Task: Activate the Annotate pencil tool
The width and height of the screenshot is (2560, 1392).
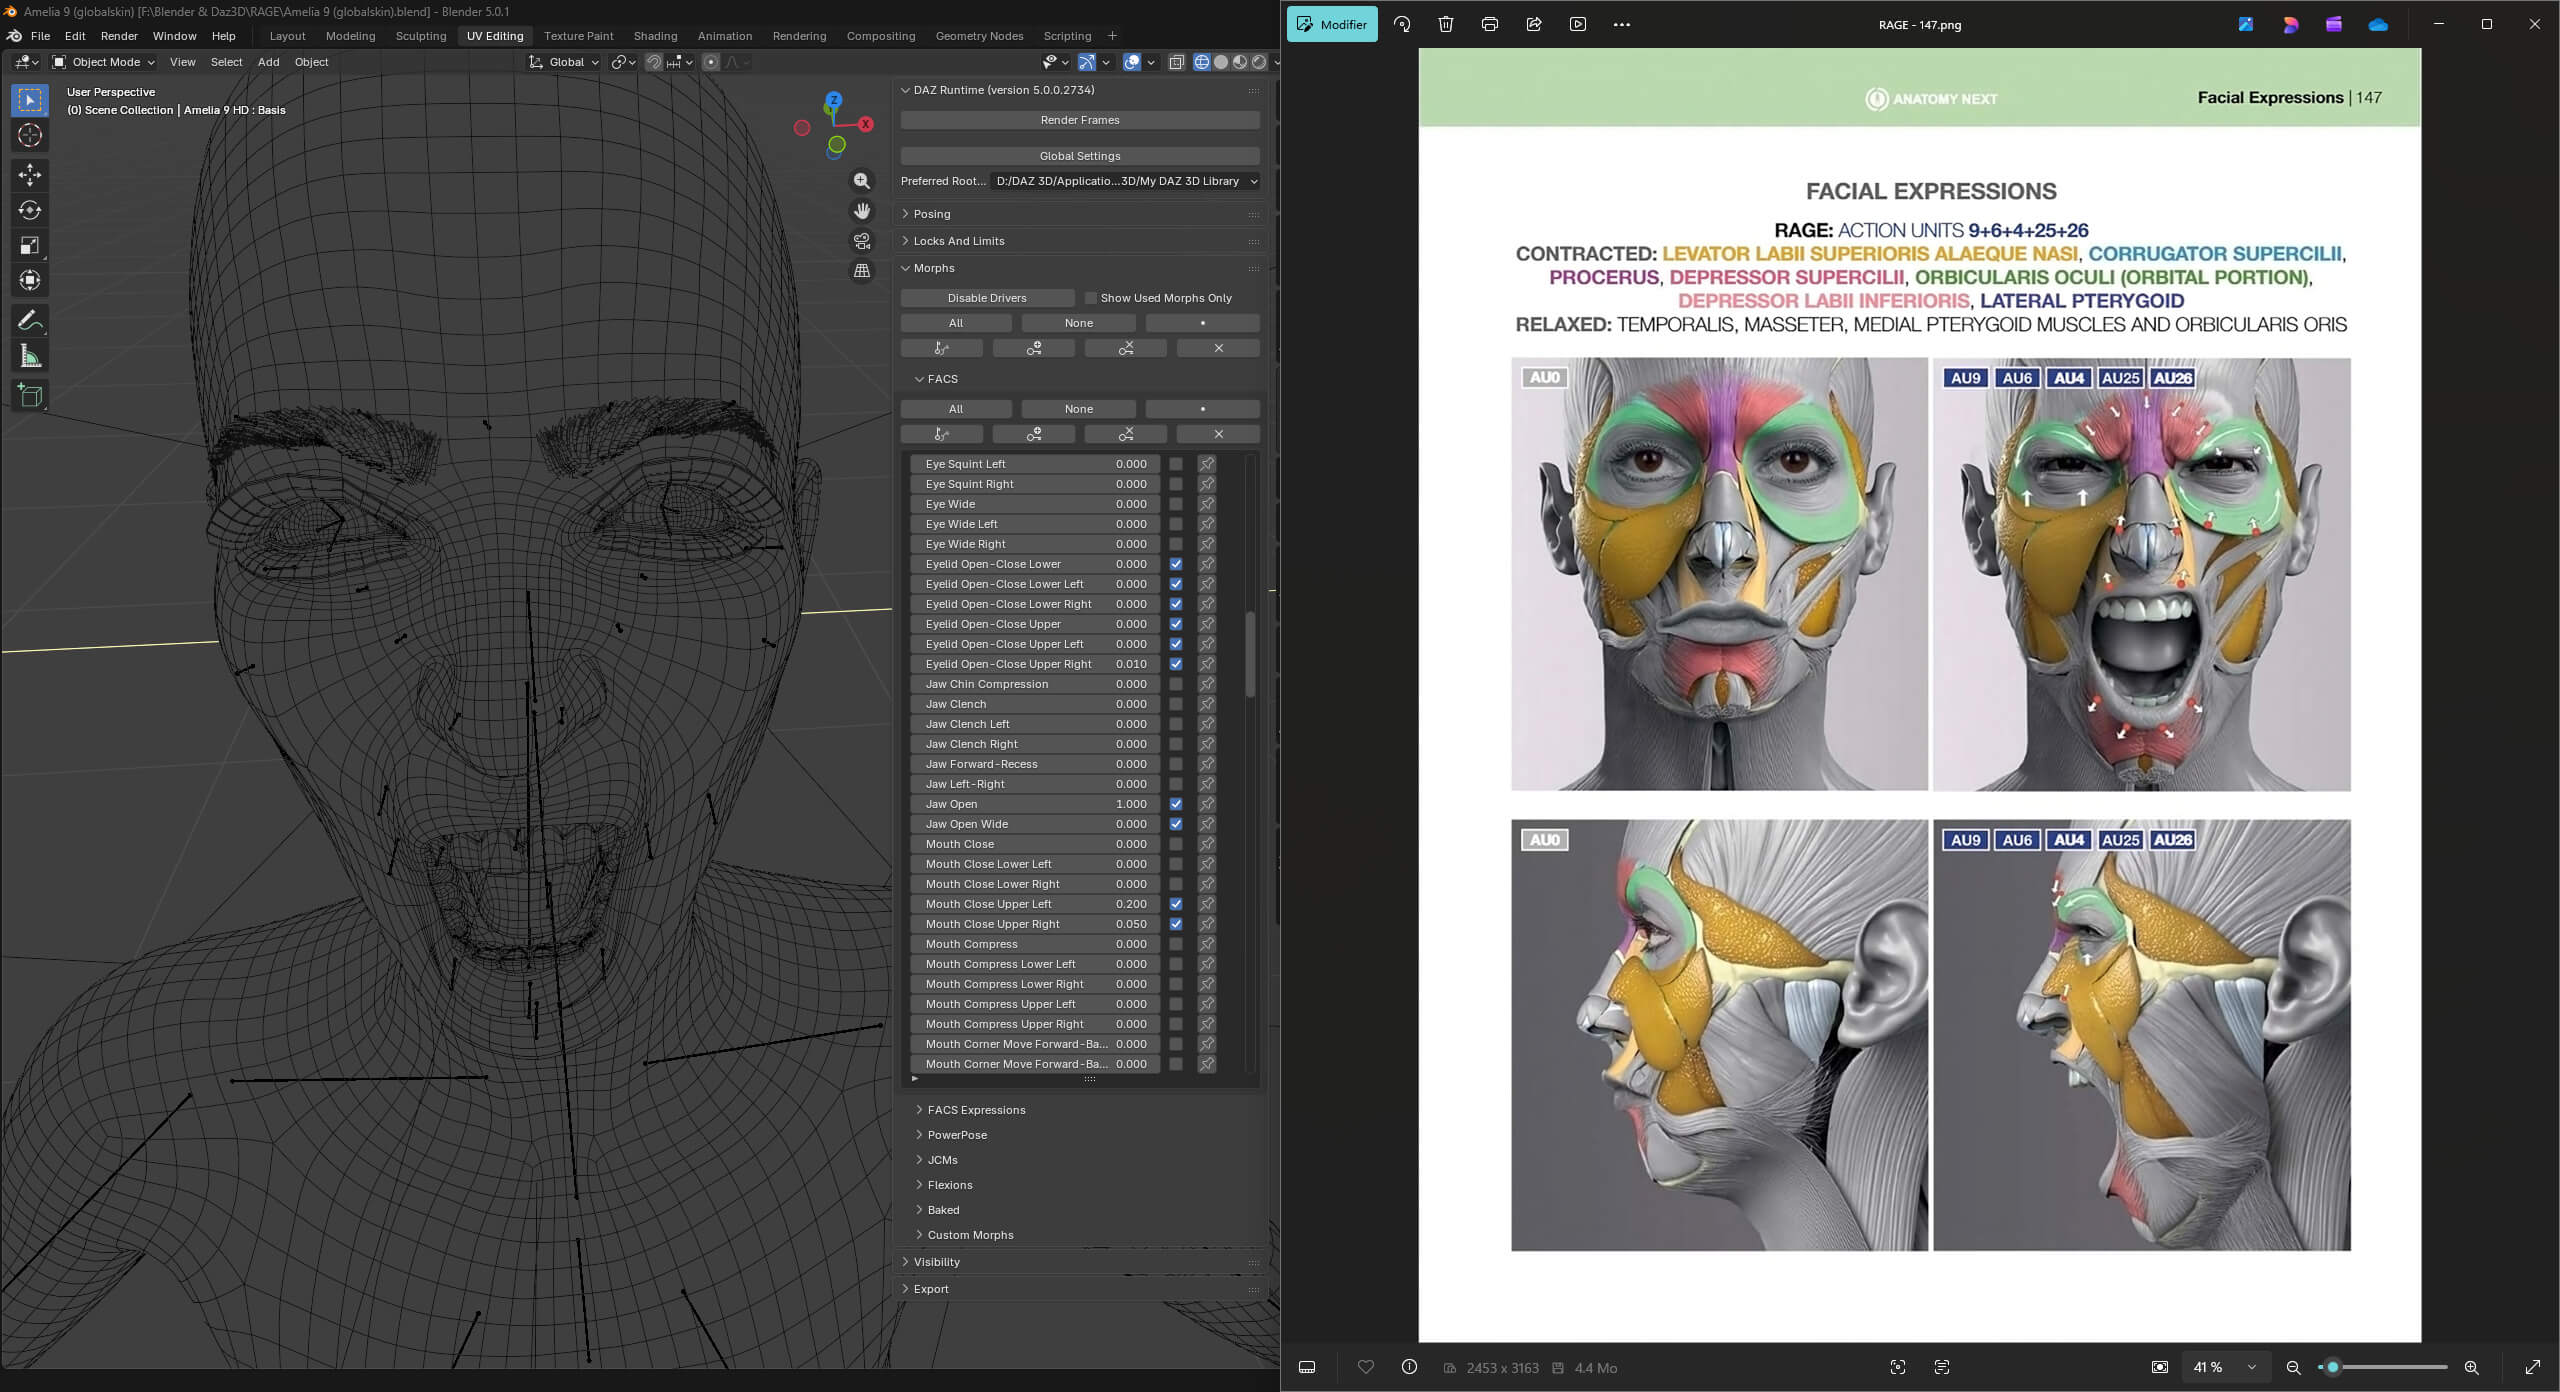Action: [30, 321]
